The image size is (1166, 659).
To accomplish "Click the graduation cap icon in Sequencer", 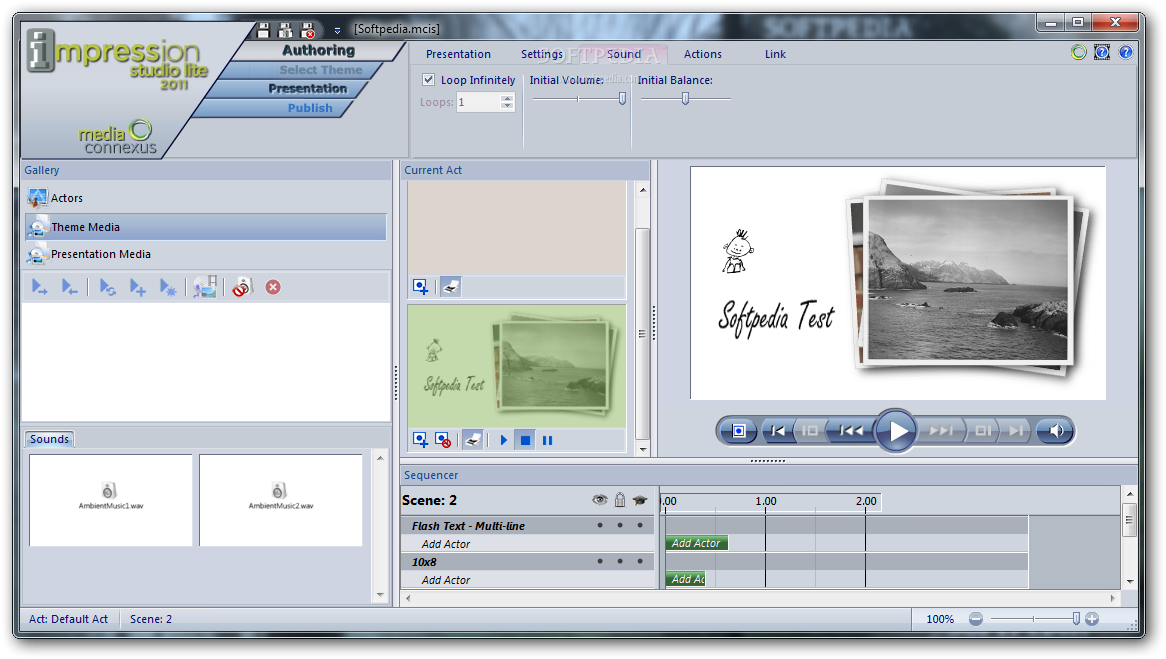I will [640, 501].
